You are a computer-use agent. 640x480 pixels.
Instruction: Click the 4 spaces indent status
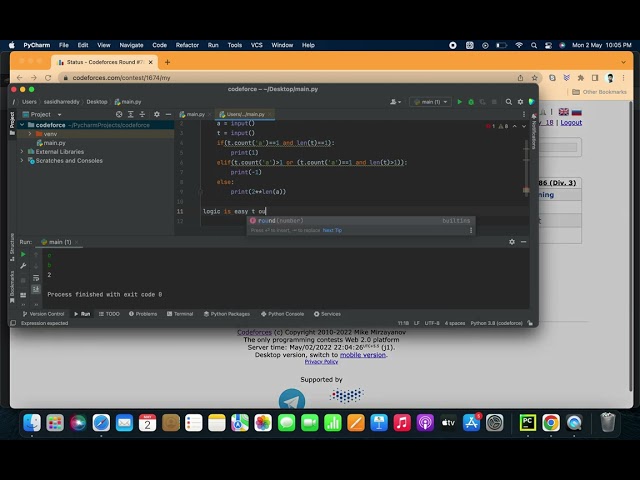pyautogui.click(x=455, y=323)
